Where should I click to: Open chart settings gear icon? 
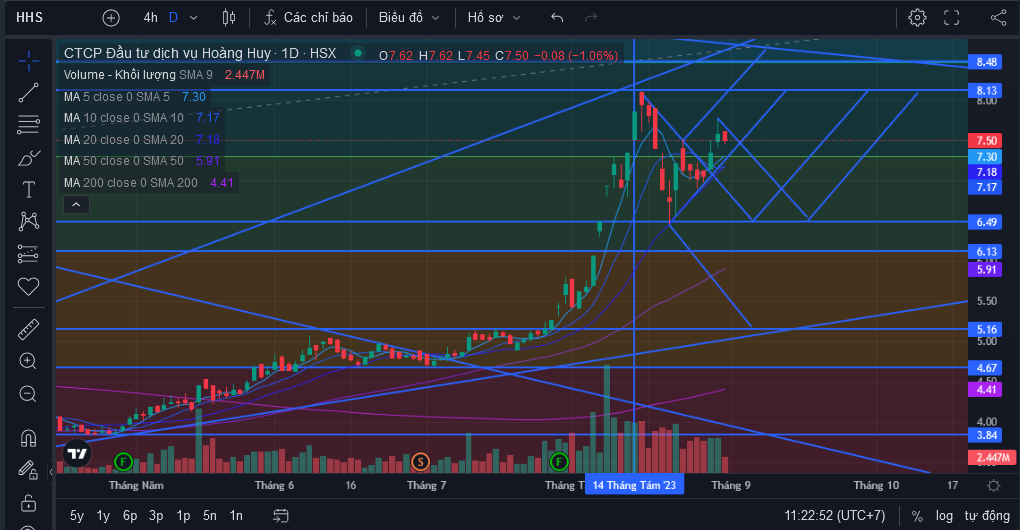917,18
